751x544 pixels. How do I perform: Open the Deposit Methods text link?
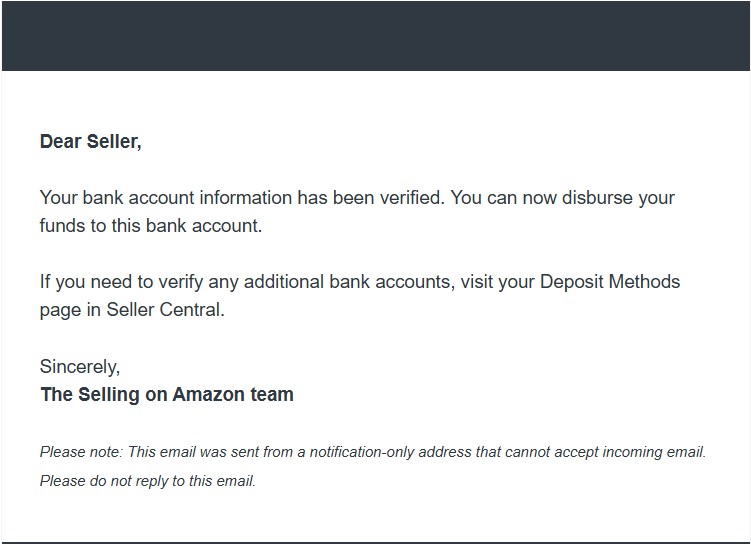(x=610, y=282)
